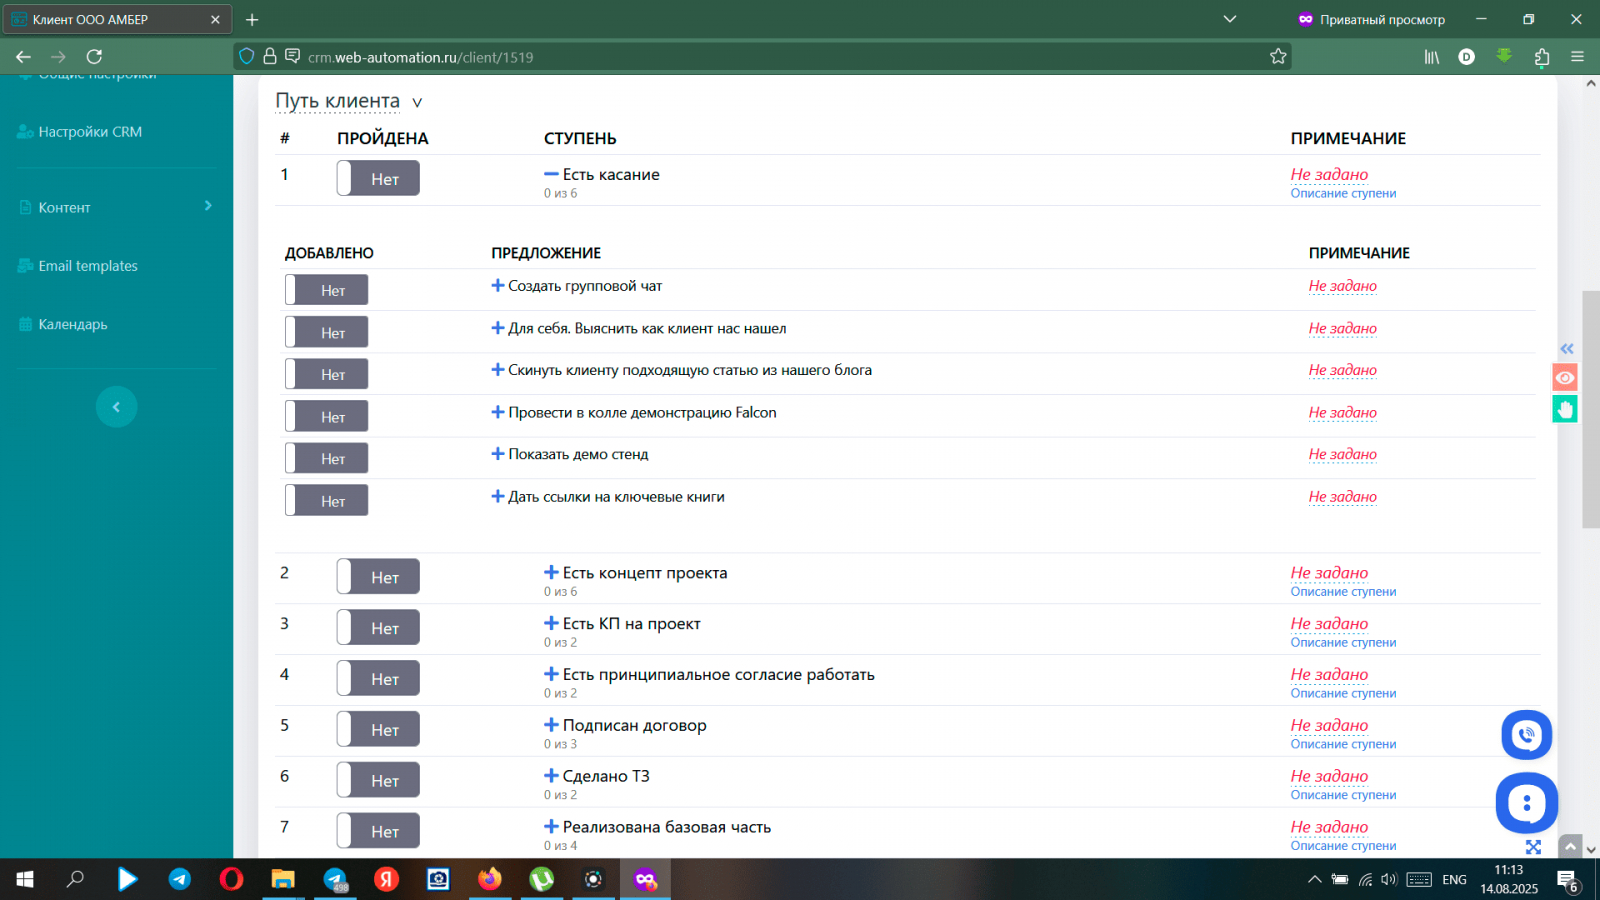Toggle added switch for Создать групповой чат
The image size is (1600, 900).
[326, 290]
